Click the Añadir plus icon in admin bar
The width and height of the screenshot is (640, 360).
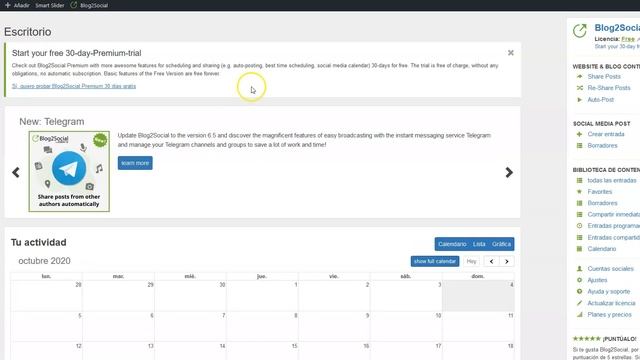[x=7, y=5]
